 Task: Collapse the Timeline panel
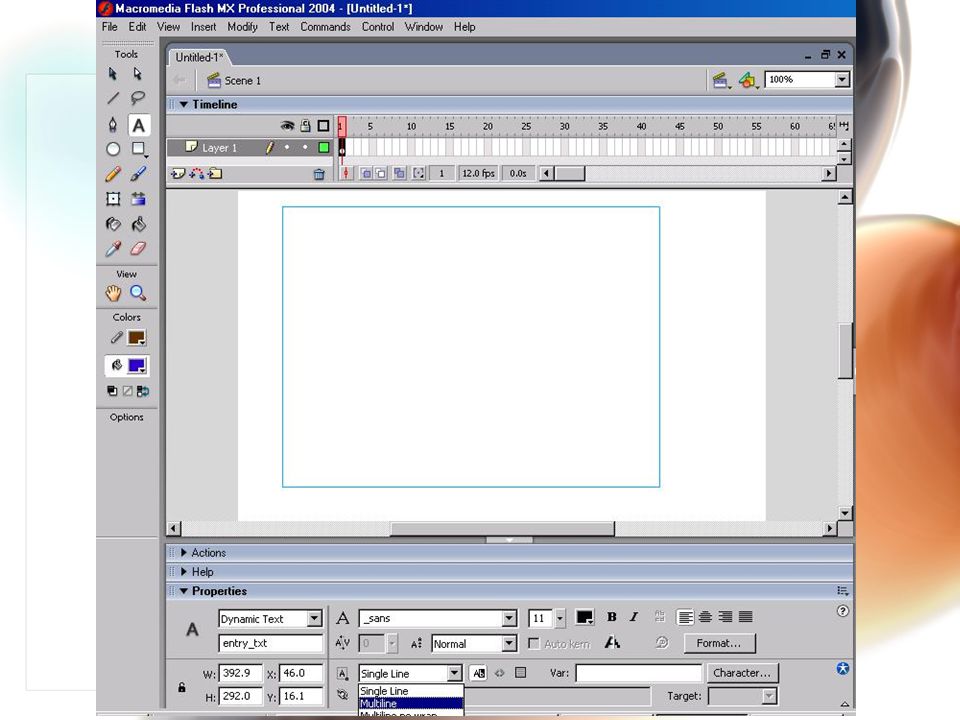click(184, 105)
